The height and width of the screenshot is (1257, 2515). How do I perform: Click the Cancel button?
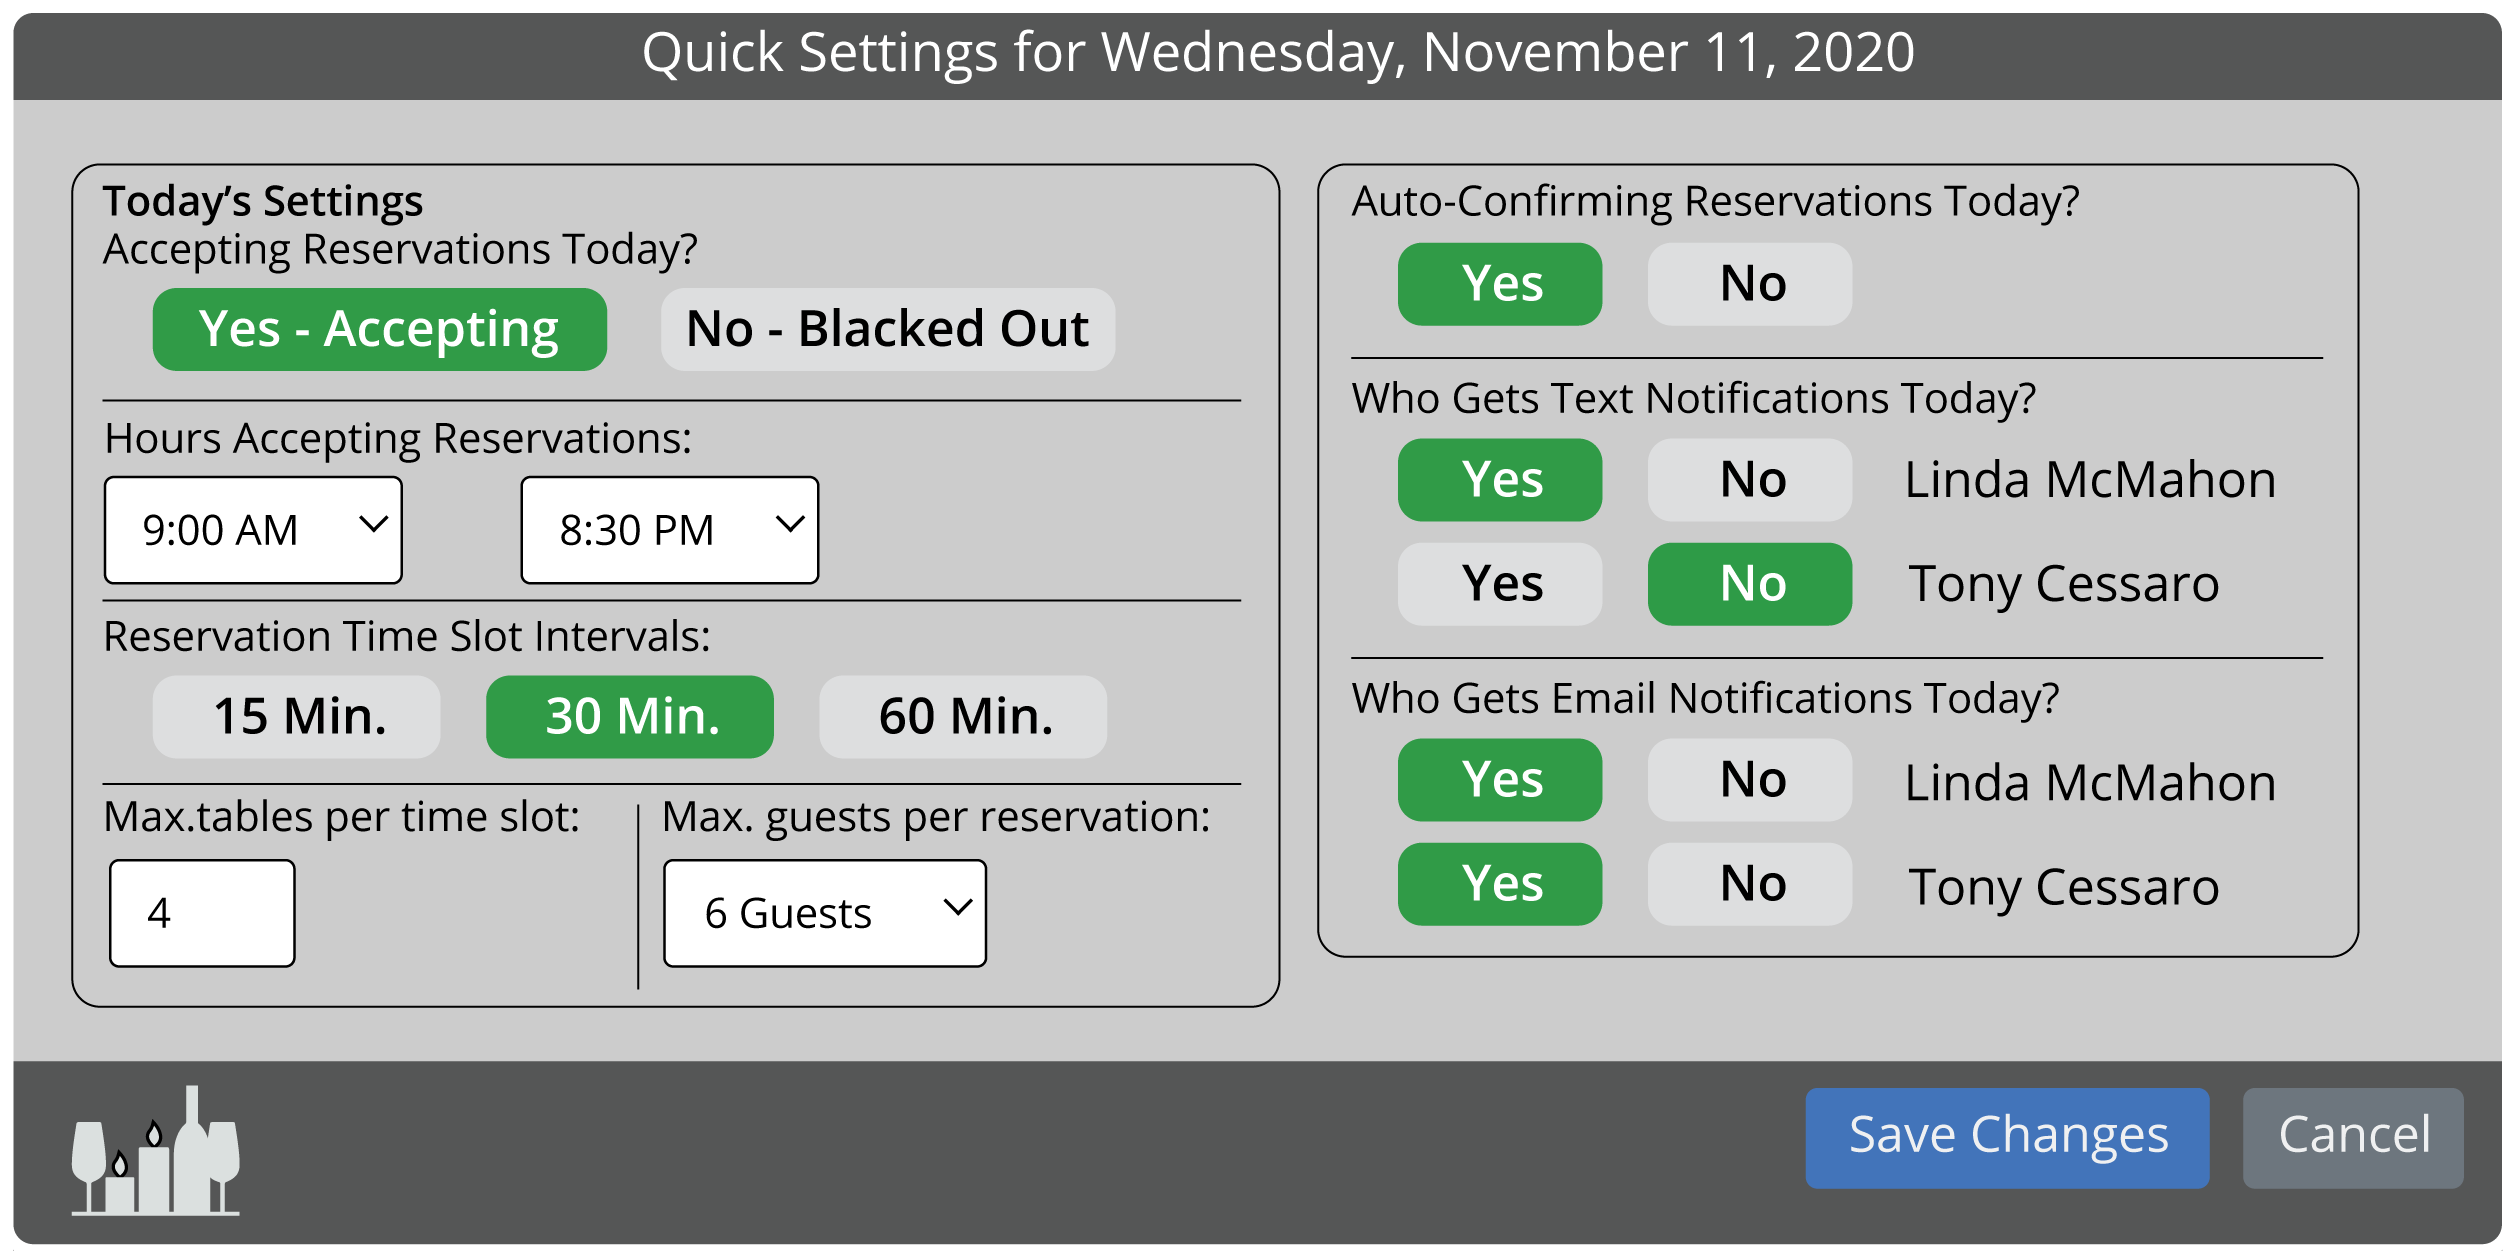point(2352,1137)
